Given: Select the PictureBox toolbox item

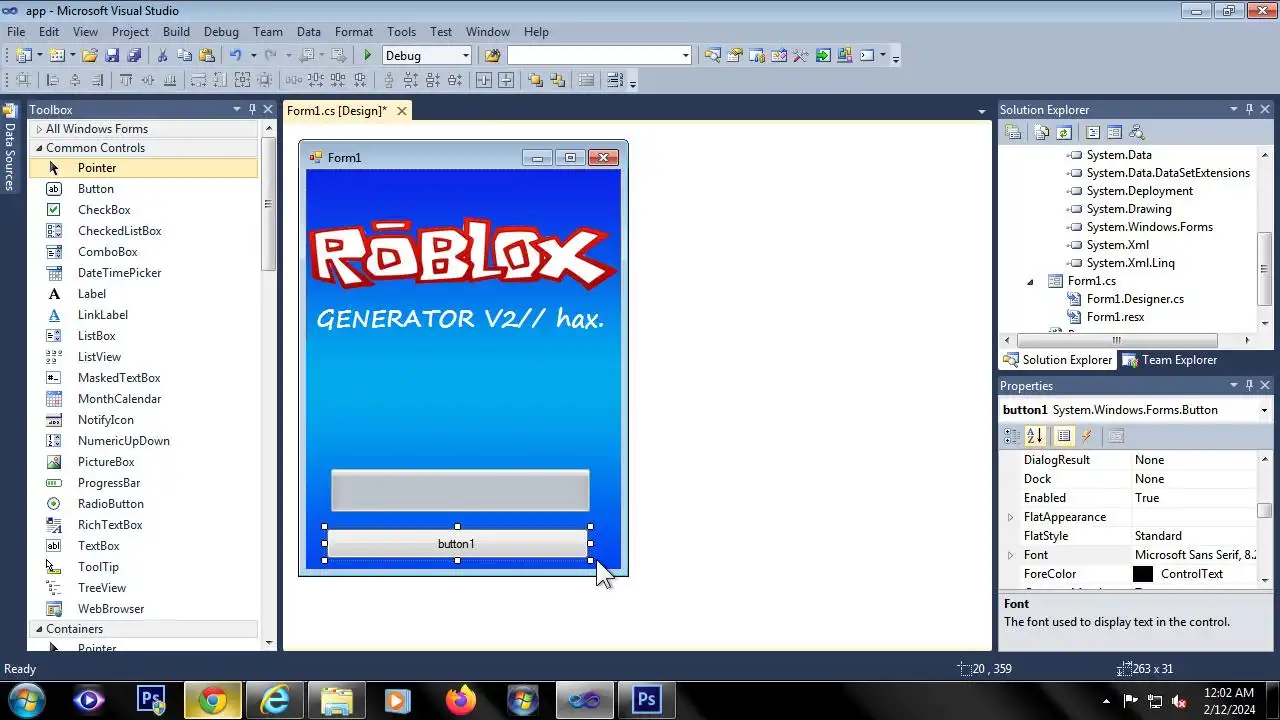Looking at the screenshot, I should pos(106,462).
